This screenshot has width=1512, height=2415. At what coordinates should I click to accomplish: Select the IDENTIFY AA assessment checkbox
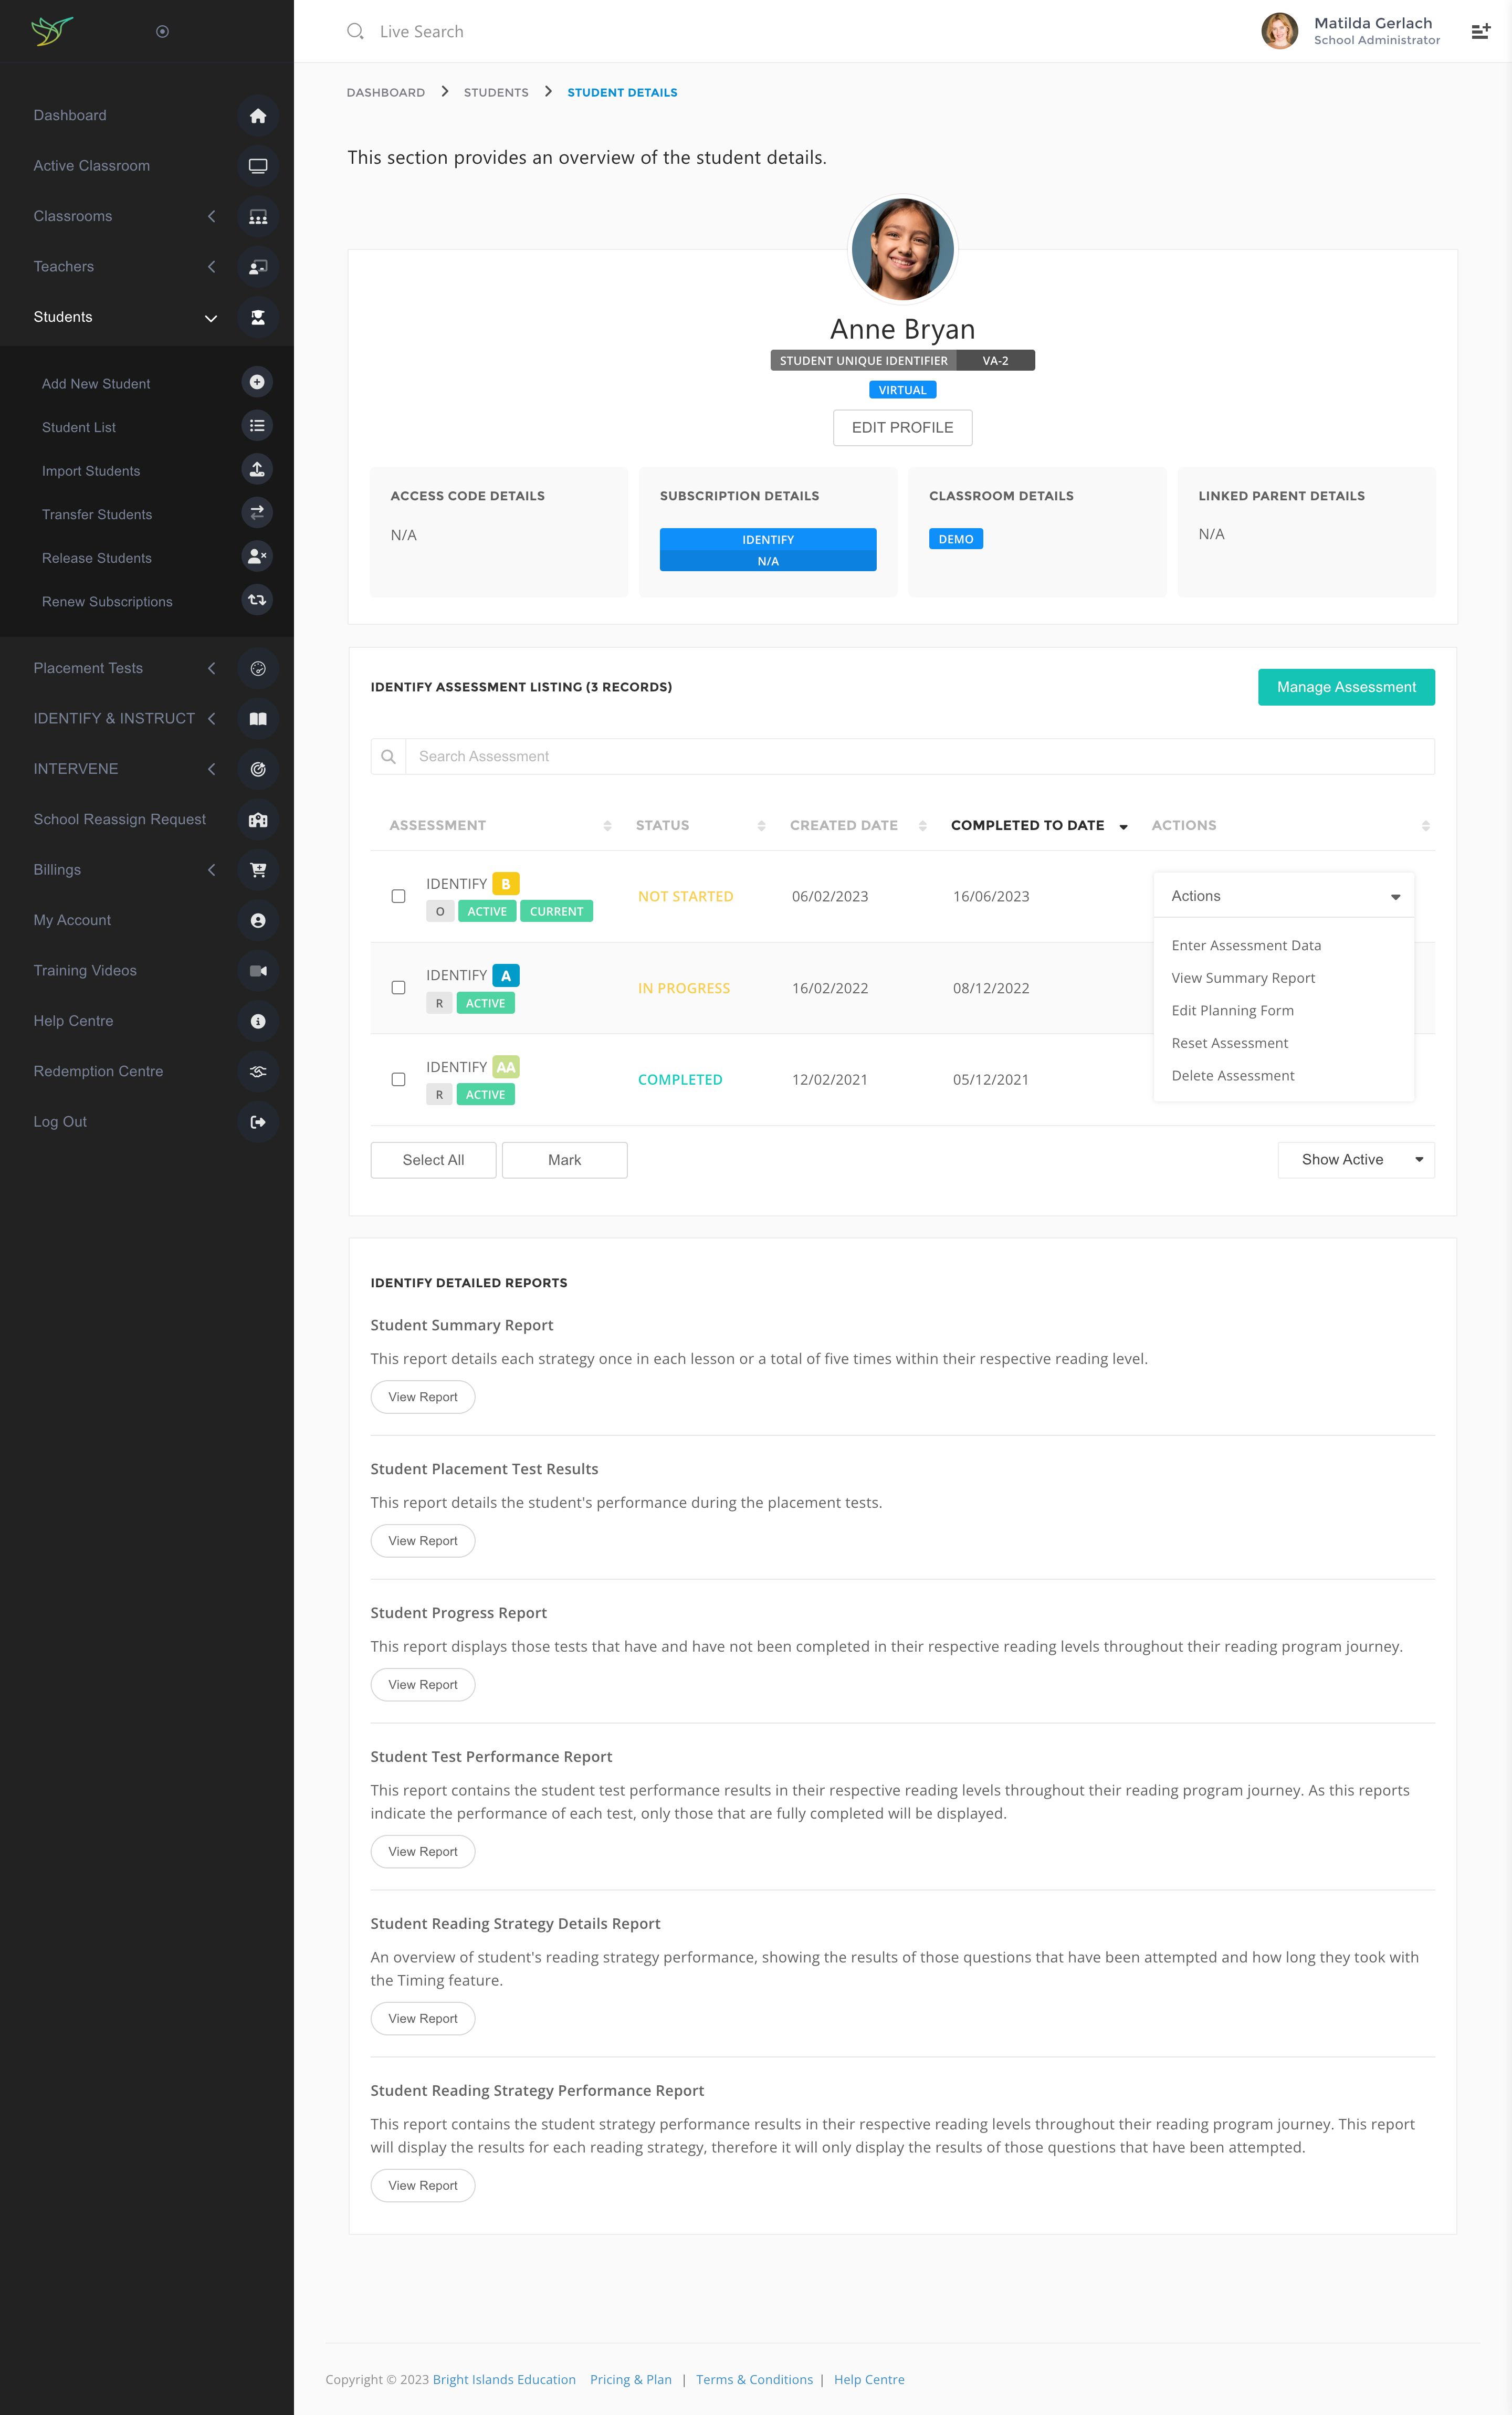coord(398,1079)
